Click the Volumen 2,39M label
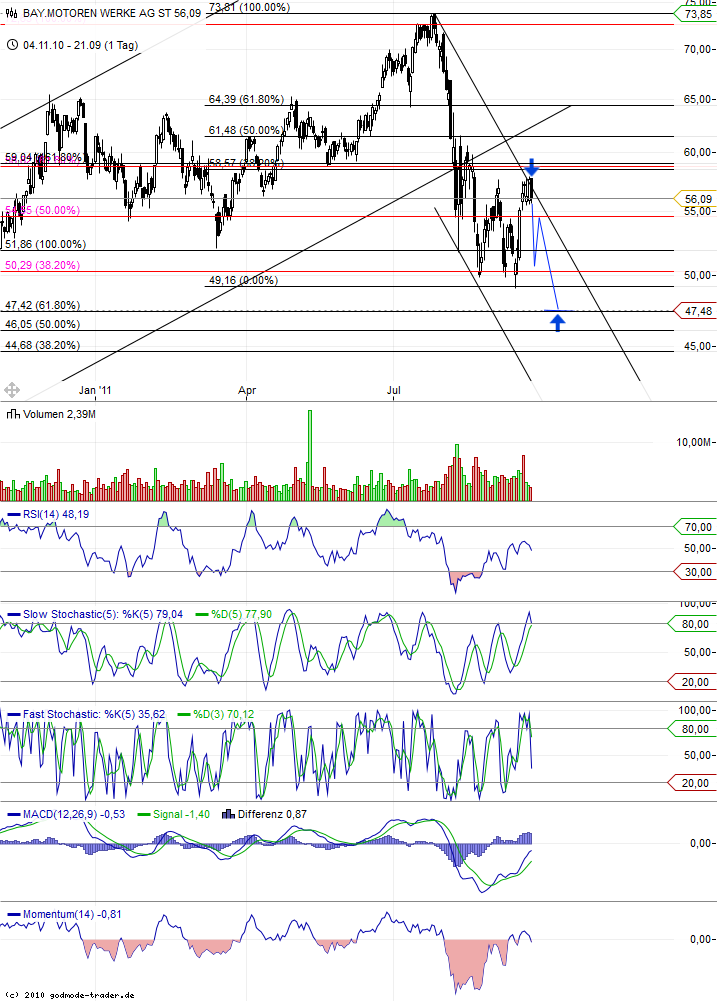 coord(59,414)
